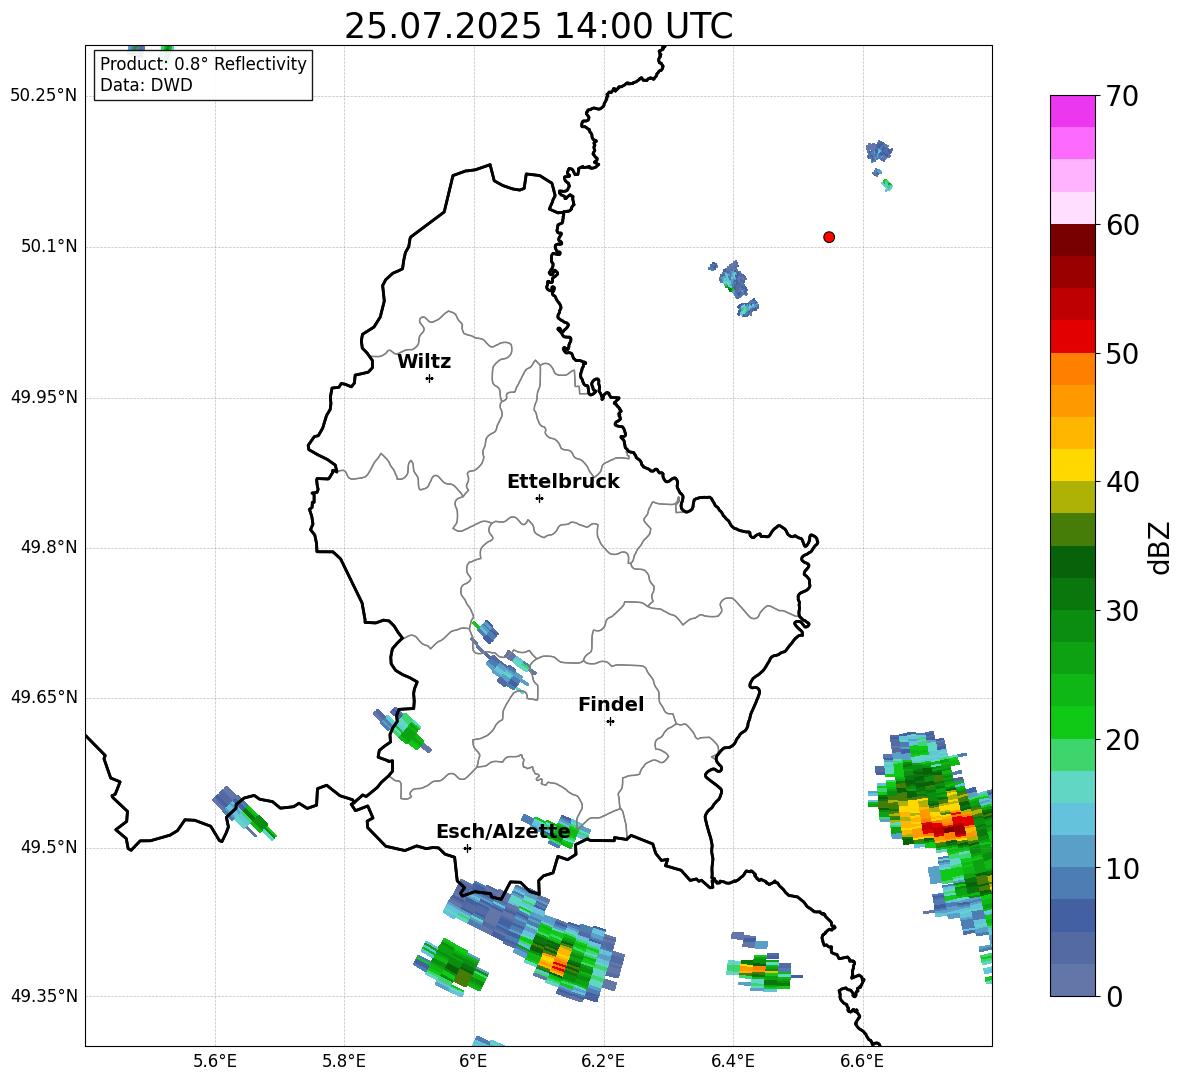Click the 49.35°N latitude label
1184x1081 pixels.
(44, 996)
